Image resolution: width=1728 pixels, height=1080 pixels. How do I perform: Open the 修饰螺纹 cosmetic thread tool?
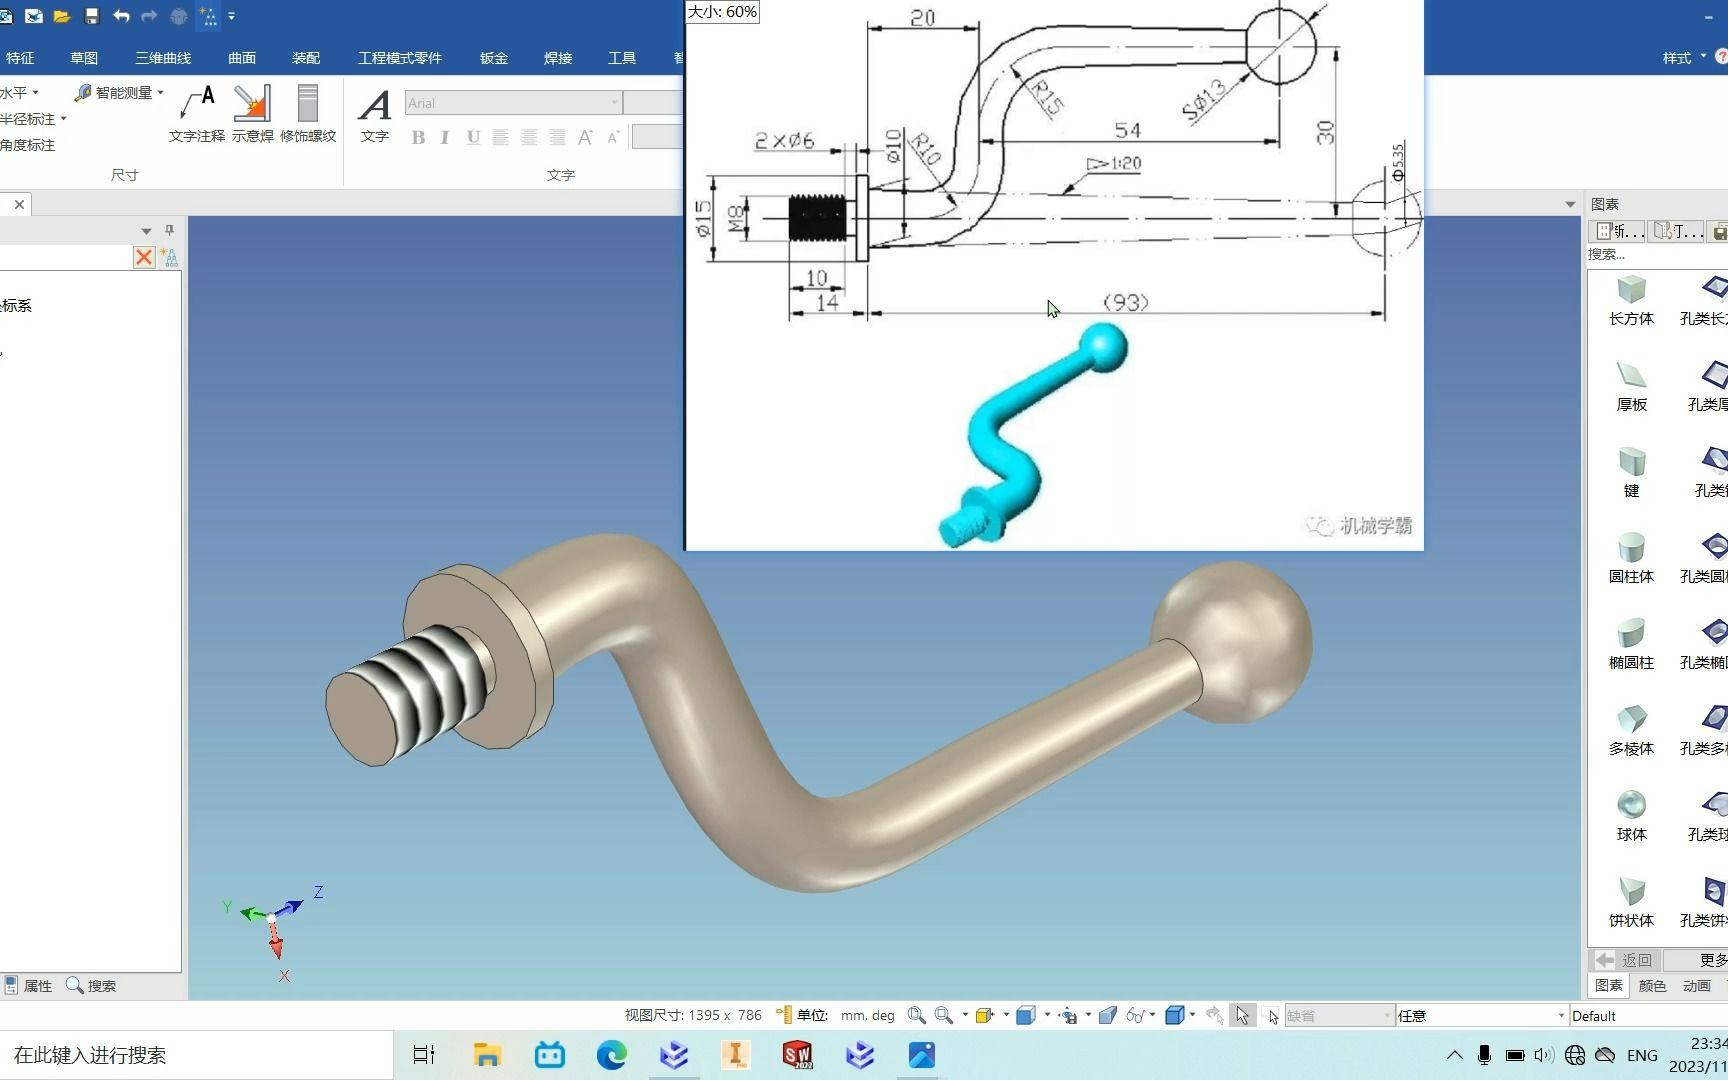pyautogui.click(x=308, y=114)
